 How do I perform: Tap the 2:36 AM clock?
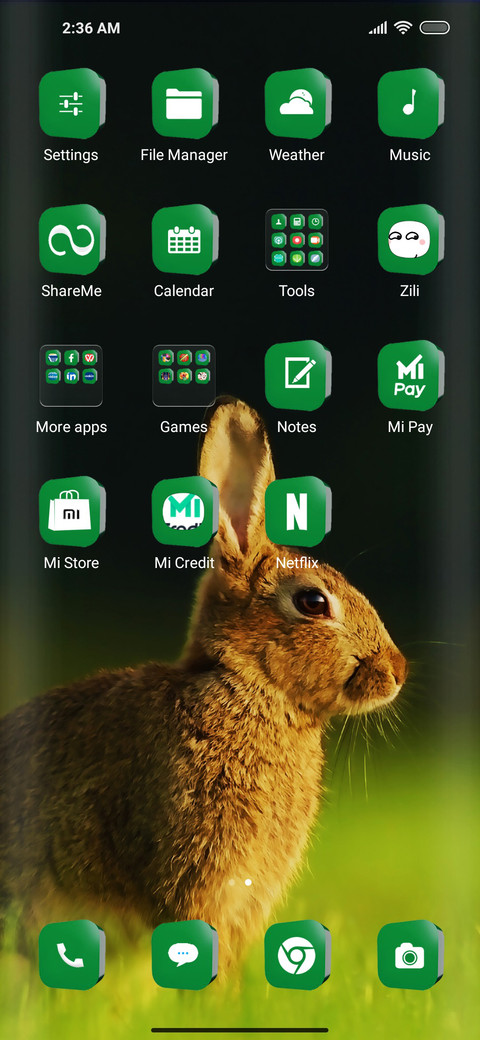[91, 28]
